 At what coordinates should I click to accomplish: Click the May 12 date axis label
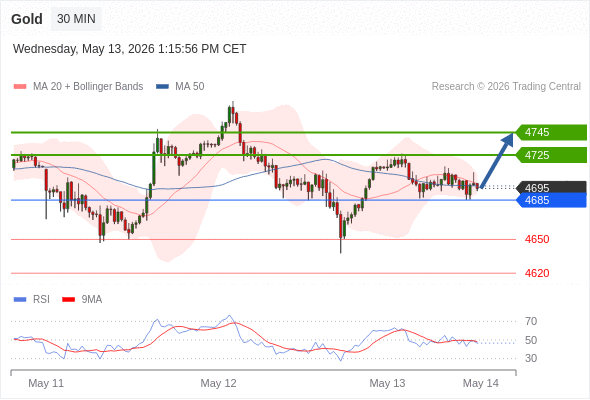coord(218,383)
